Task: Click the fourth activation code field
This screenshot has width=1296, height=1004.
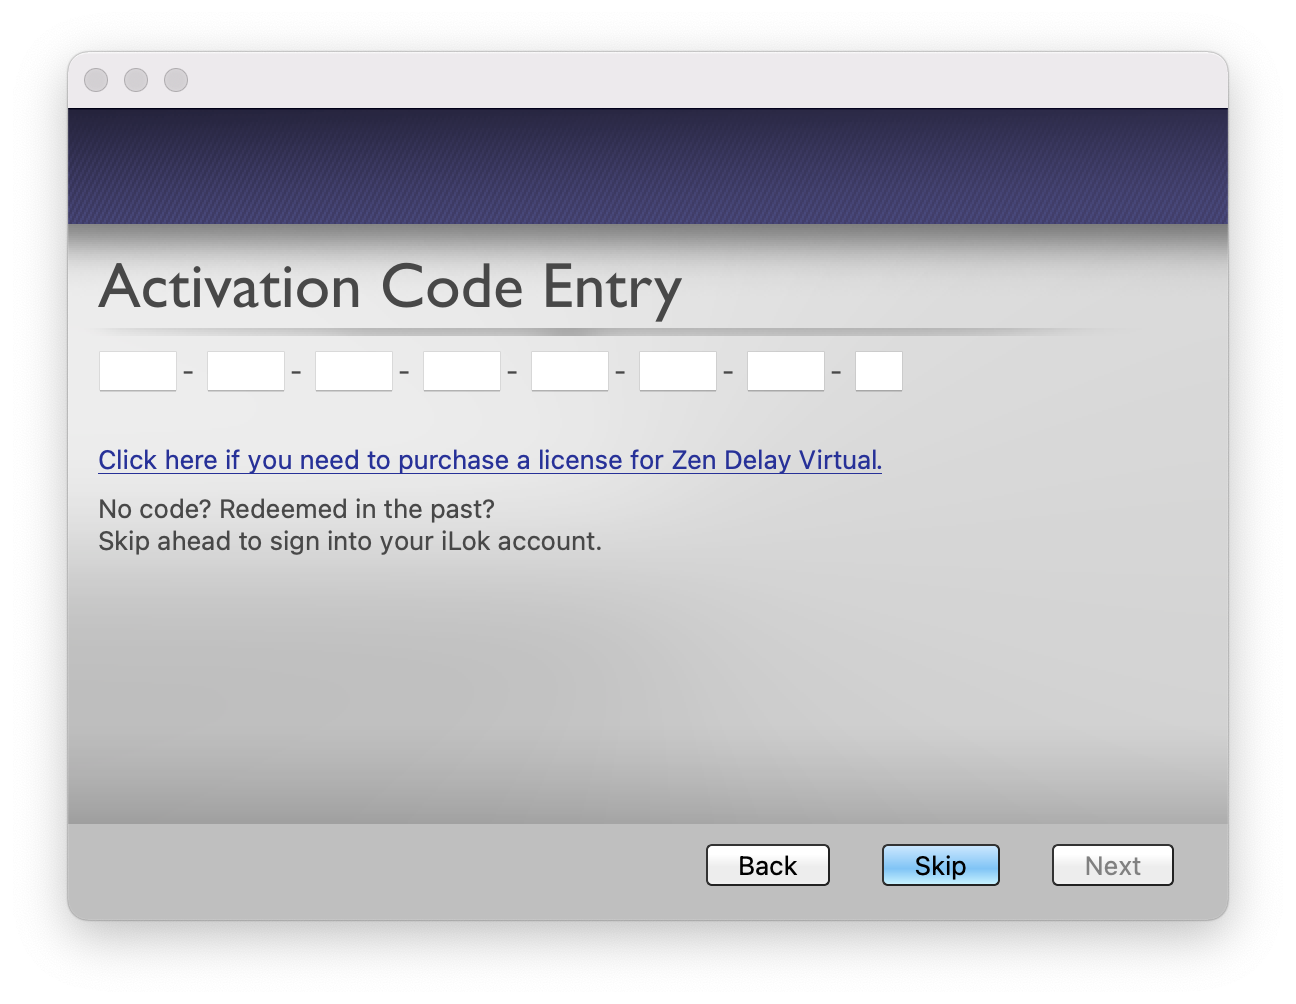Action: 462,371
